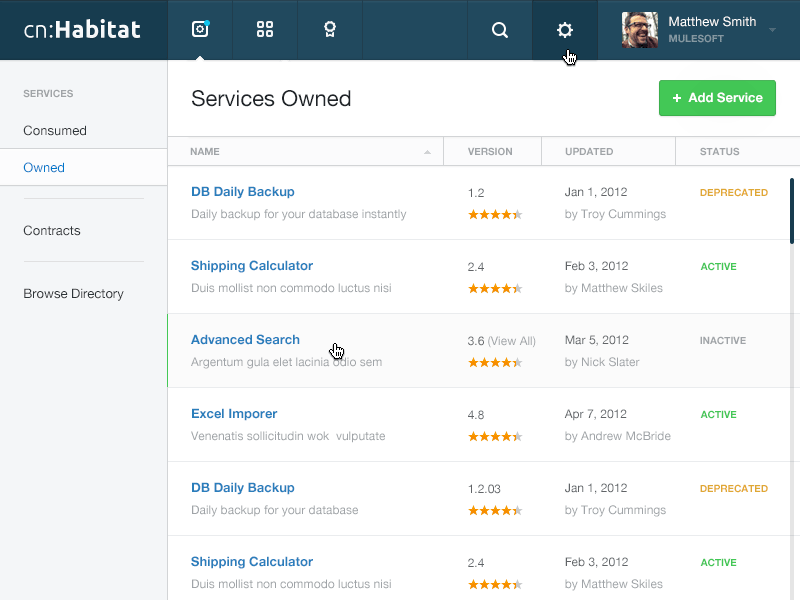This screenshot has width=800, height=600.
Task: Open Contracts from the sidebar
Action: coord(52,231)
